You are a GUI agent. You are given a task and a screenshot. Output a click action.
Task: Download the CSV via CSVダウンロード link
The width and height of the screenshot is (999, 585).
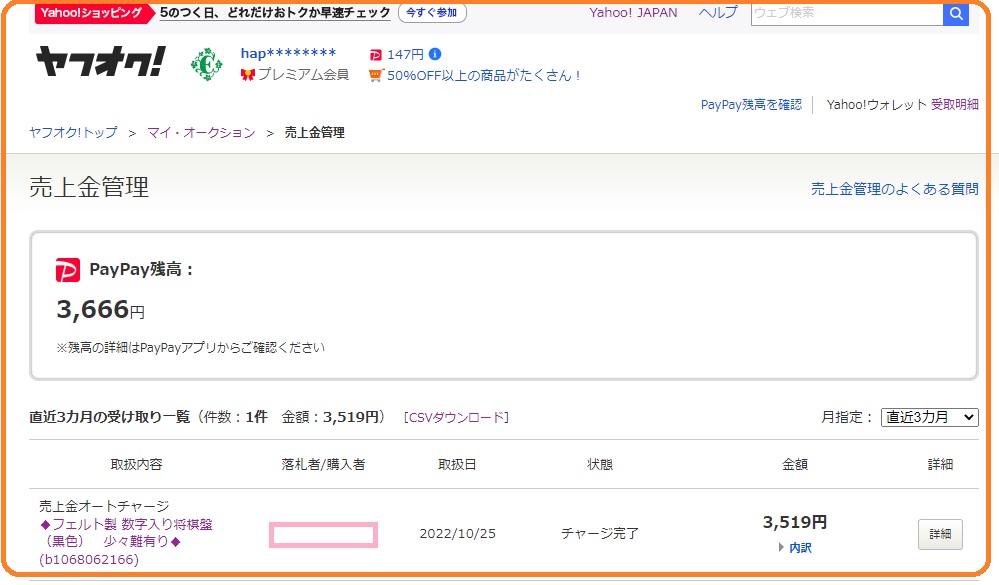coord(456,417)
